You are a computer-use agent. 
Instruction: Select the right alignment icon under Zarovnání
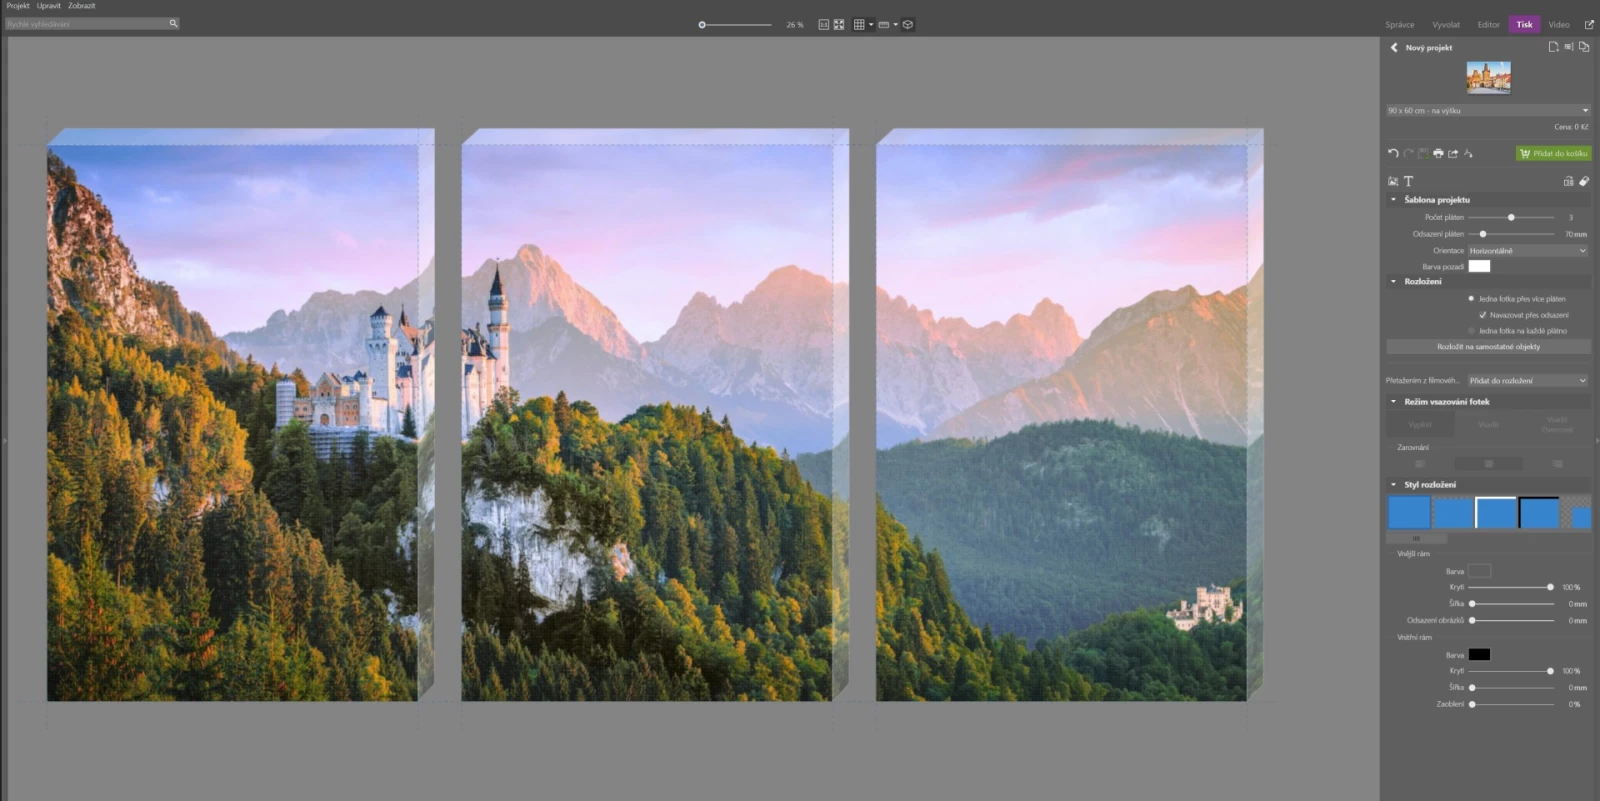(1557, 463)
